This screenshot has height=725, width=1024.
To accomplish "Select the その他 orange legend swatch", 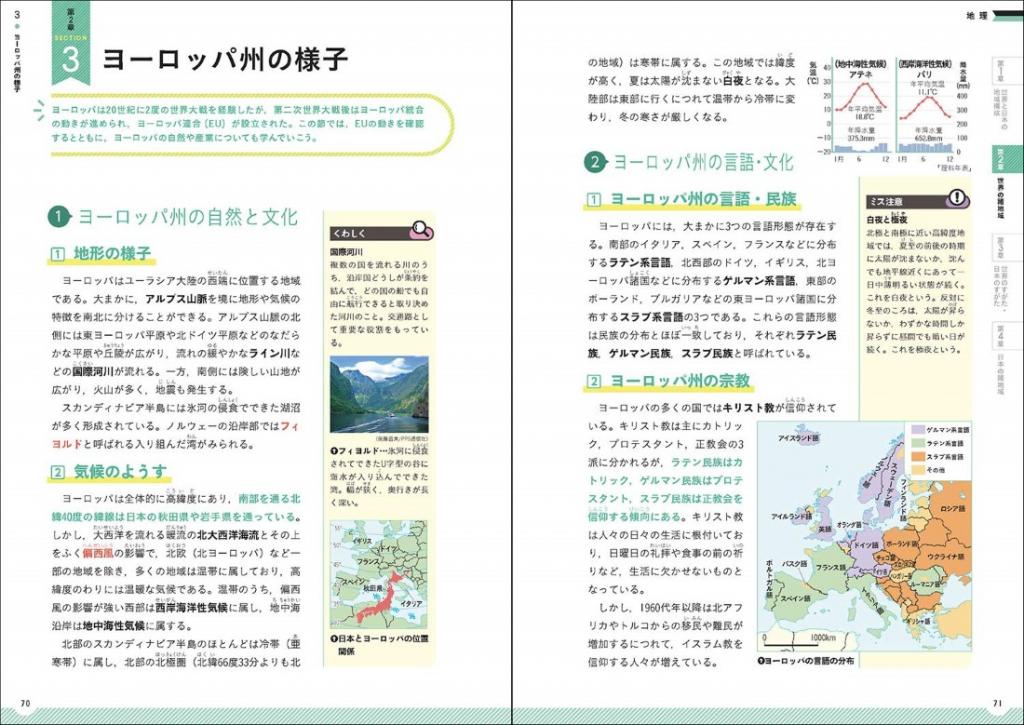I will (918, 469).
